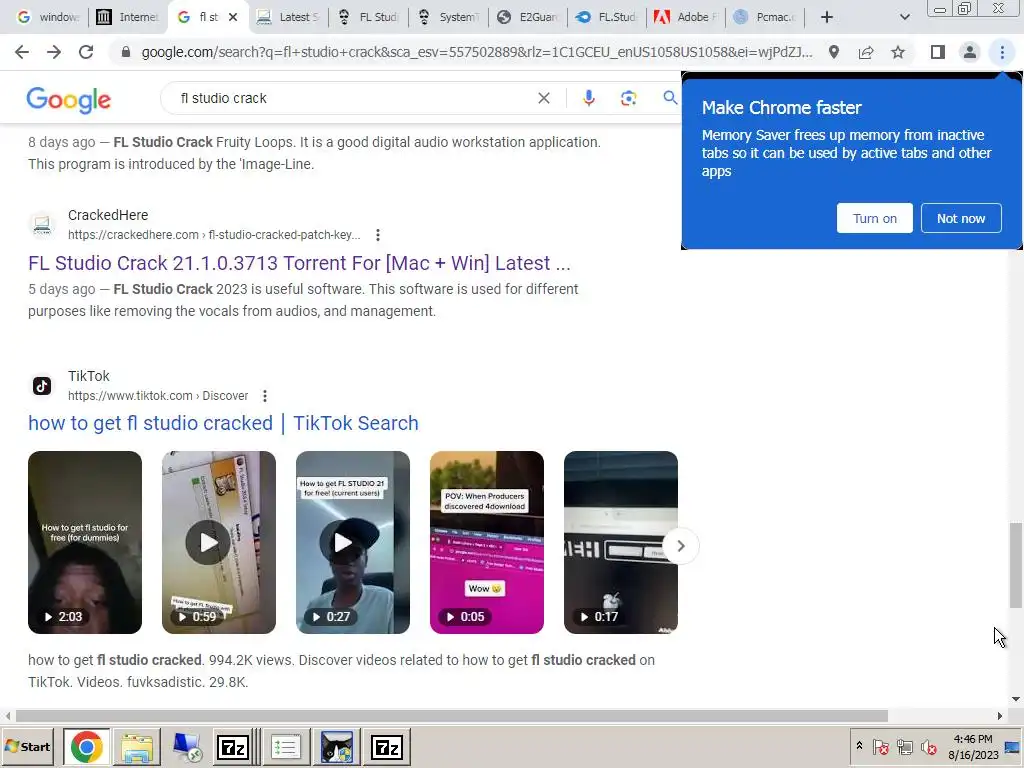This screenshot has height=768, width=1024.
Task: Expand the tab search dropdown arrow
Action: tap(904, 17)
